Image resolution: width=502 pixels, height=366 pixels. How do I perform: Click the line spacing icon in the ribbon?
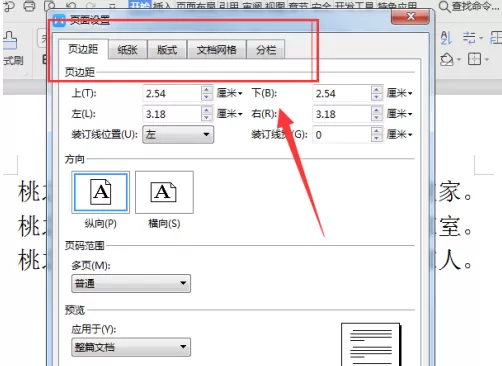pos(469,38)
